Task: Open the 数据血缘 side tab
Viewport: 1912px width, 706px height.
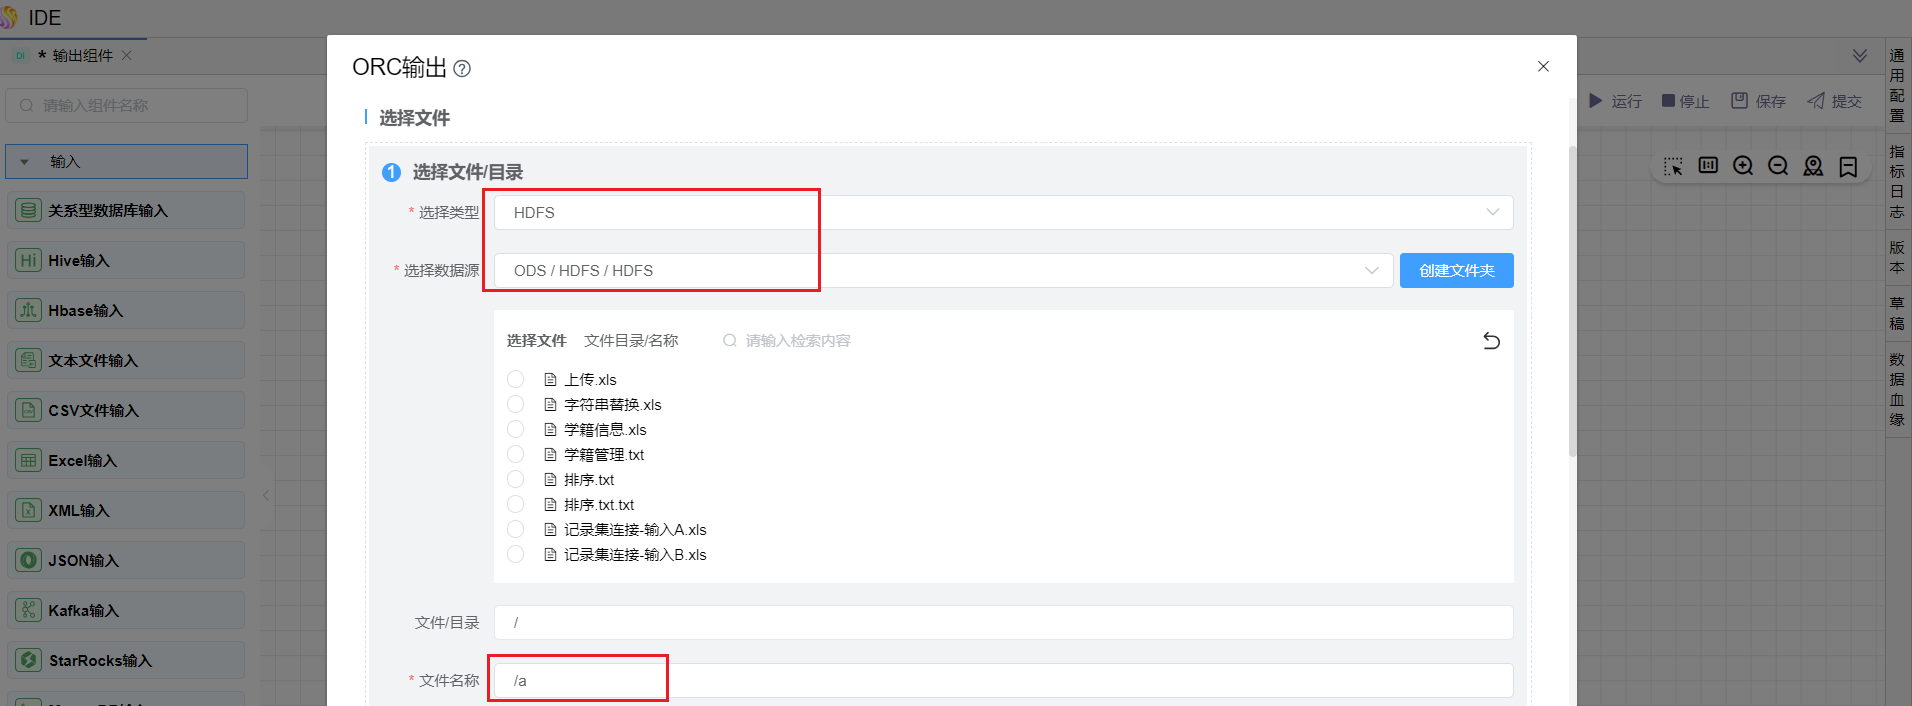Action: (1897, 389)
